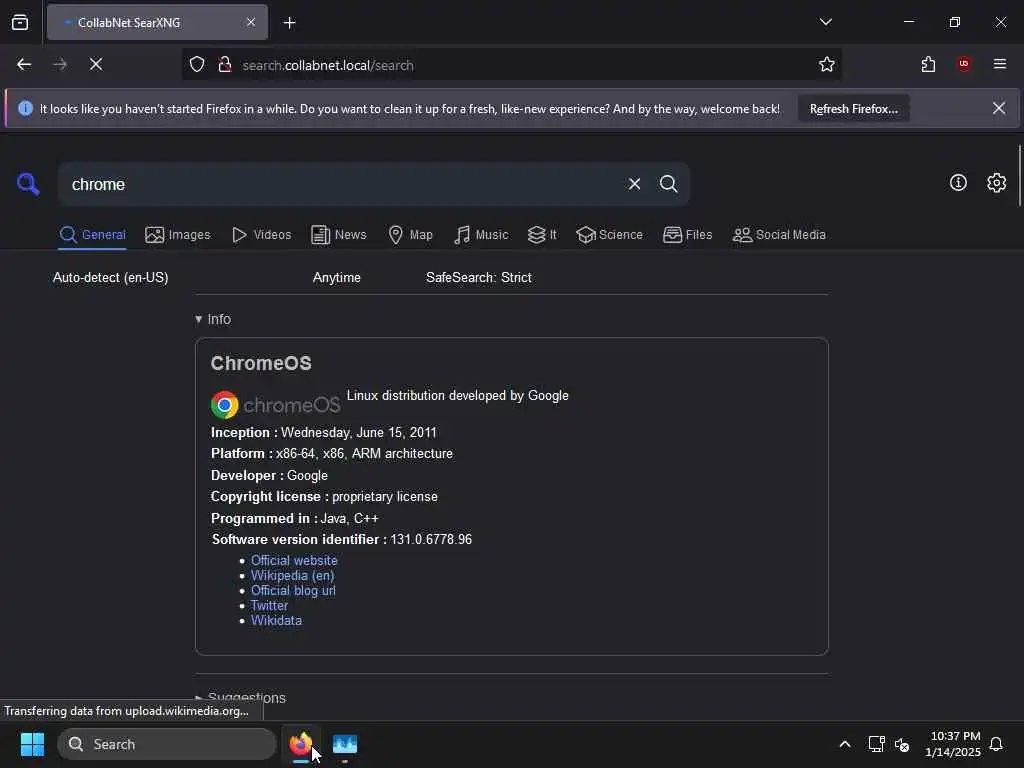Open the Extensions puzzle icon
The width and height of the screenshot is (1024, 768).
(x=928, y=64)
